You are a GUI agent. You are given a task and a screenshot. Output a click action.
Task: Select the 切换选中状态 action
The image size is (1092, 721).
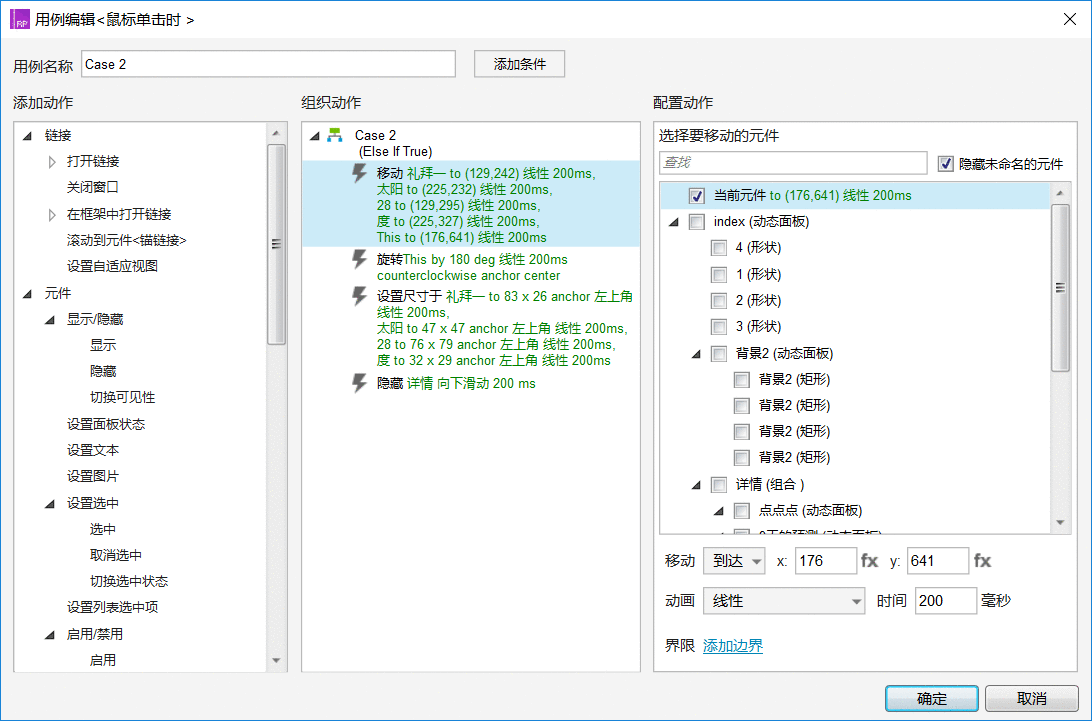point(129,581)
